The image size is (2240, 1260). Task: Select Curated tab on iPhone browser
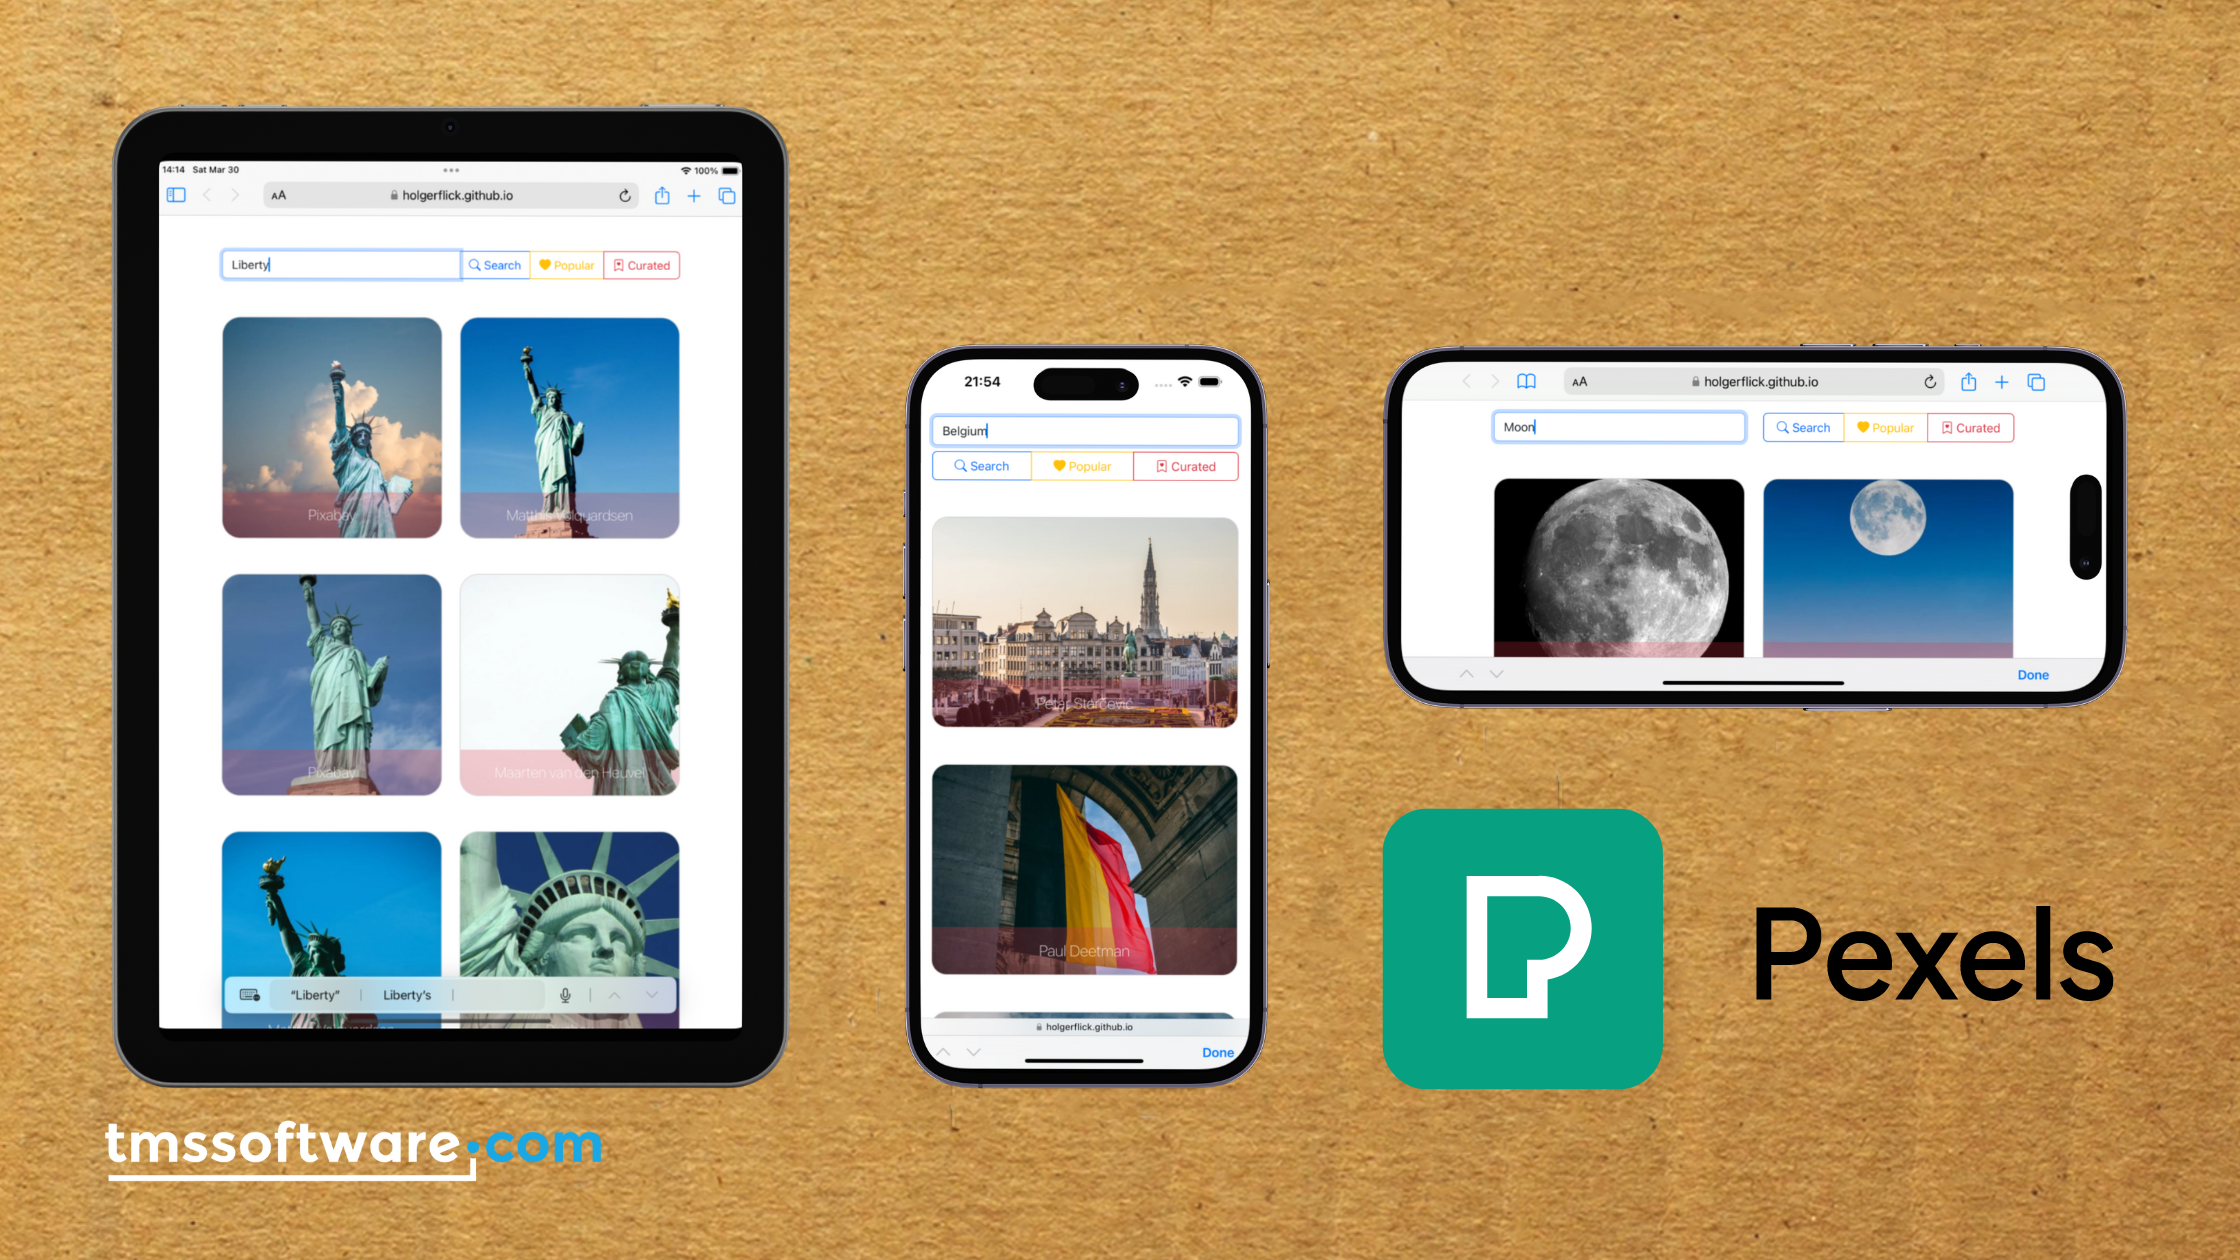click(1183, 466)
